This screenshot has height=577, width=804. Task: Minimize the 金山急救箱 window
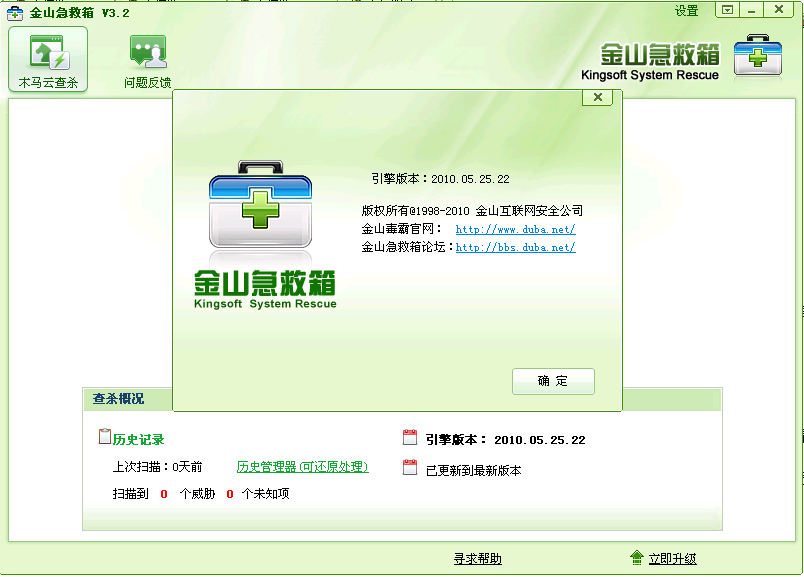752,10
